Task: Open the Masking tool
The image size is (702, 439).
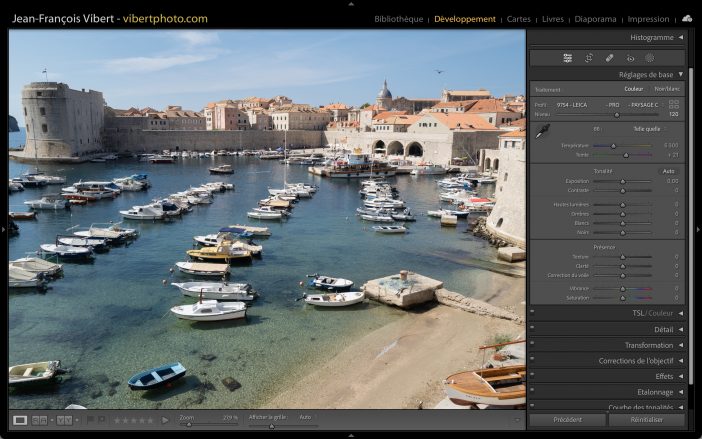Action: click(x=650, y=58)
